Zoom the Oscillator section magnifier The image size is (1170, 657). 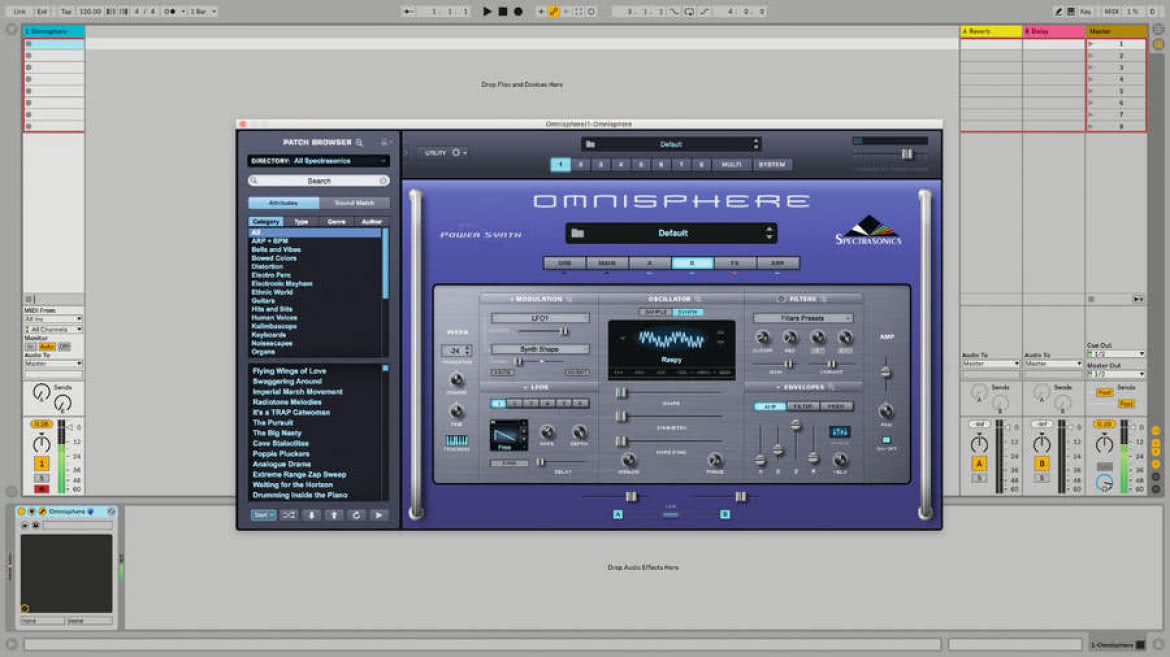698,299
